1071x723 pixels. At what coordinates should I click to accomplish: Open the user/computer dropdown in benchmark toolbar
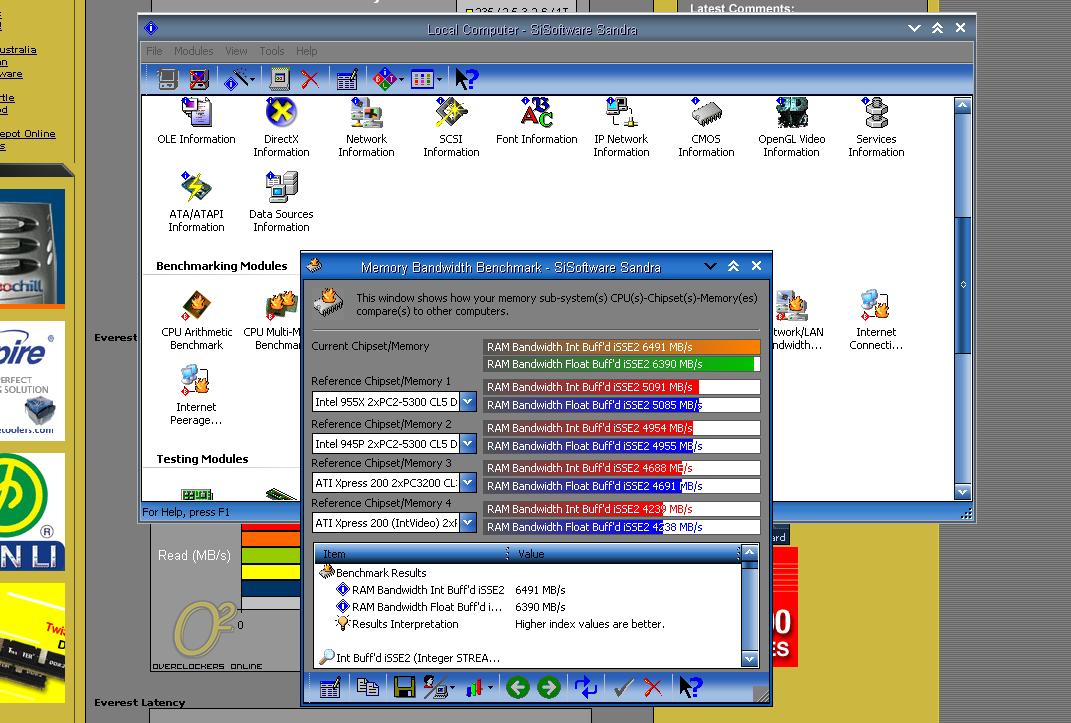[452, 687]
